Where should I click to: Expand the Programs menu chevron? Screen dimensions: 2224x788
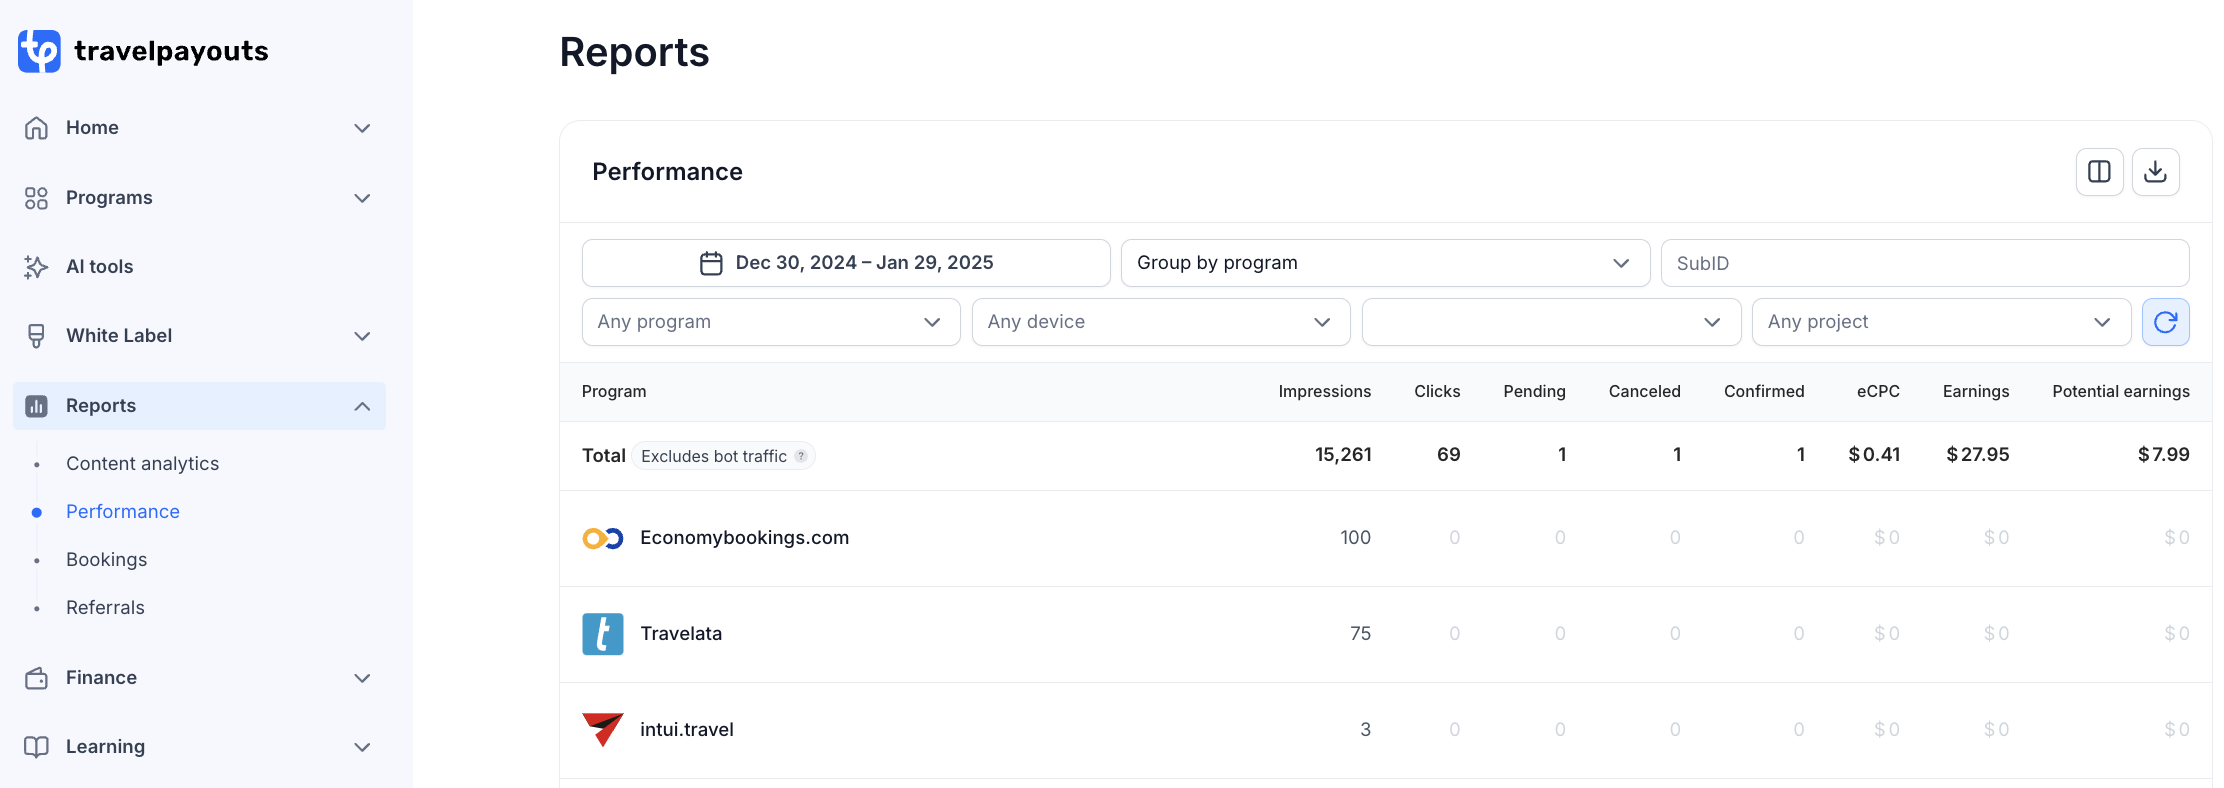click(x=362, y=198)
